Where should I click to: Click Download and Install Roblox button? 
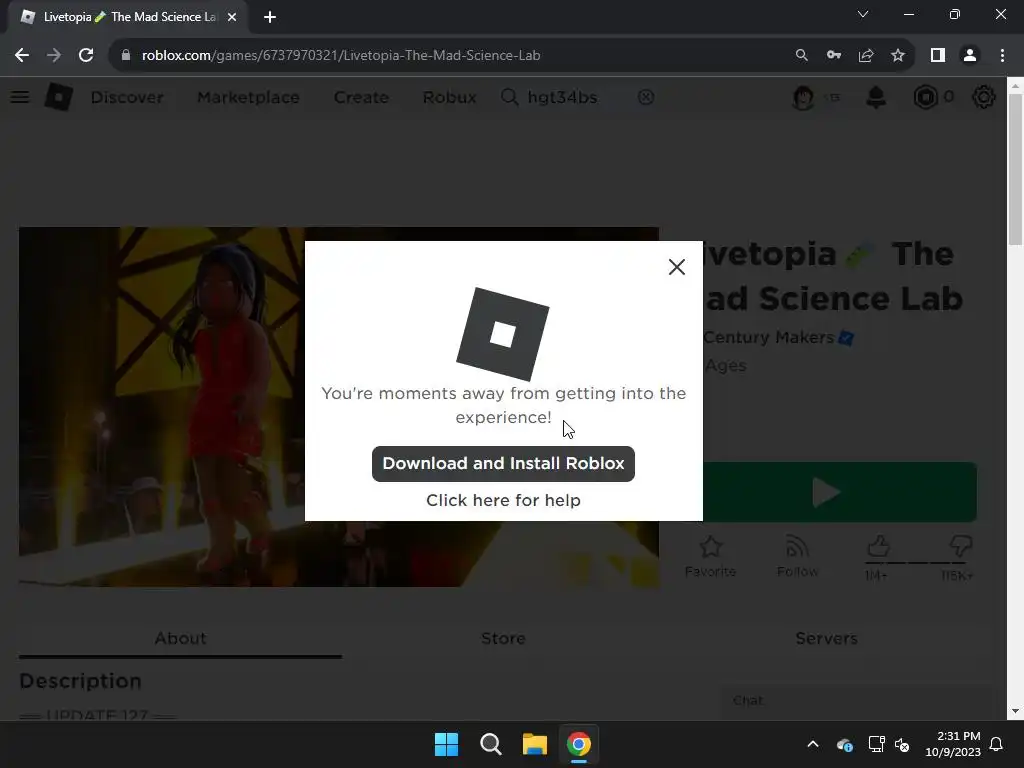[x=503, y=464]
